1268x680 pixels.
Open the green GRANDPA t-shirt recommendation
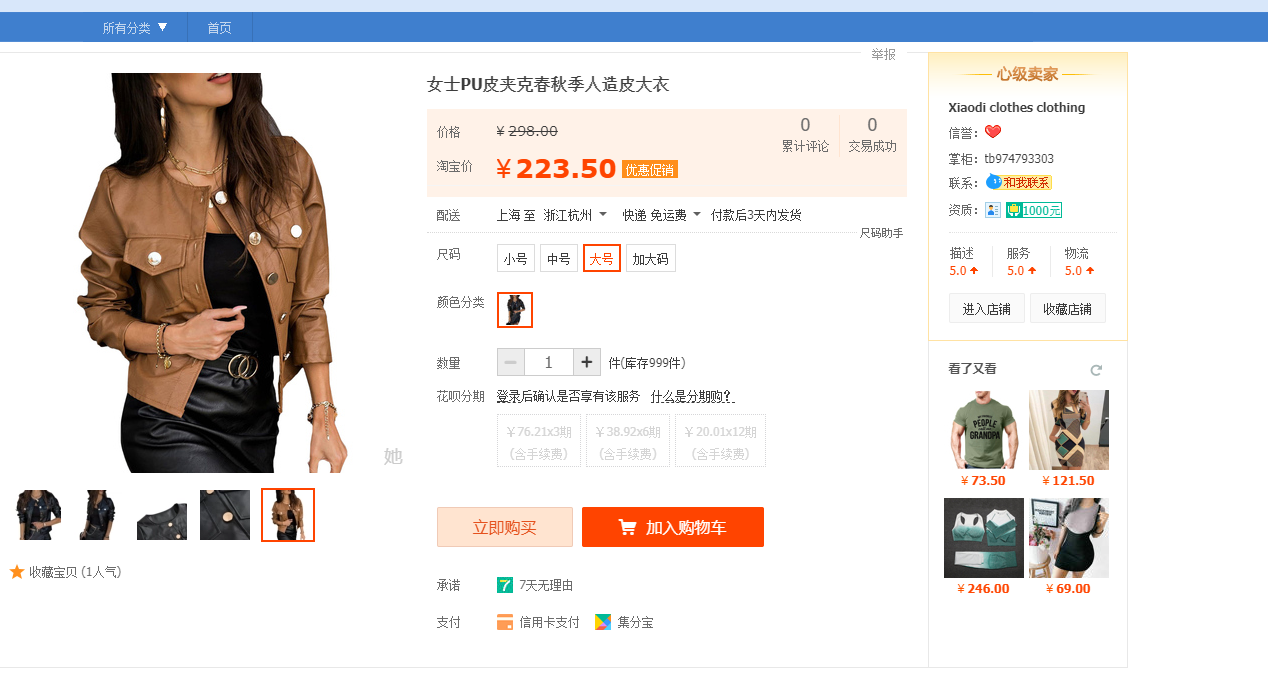pyautogui.click(x=984, y=430)
